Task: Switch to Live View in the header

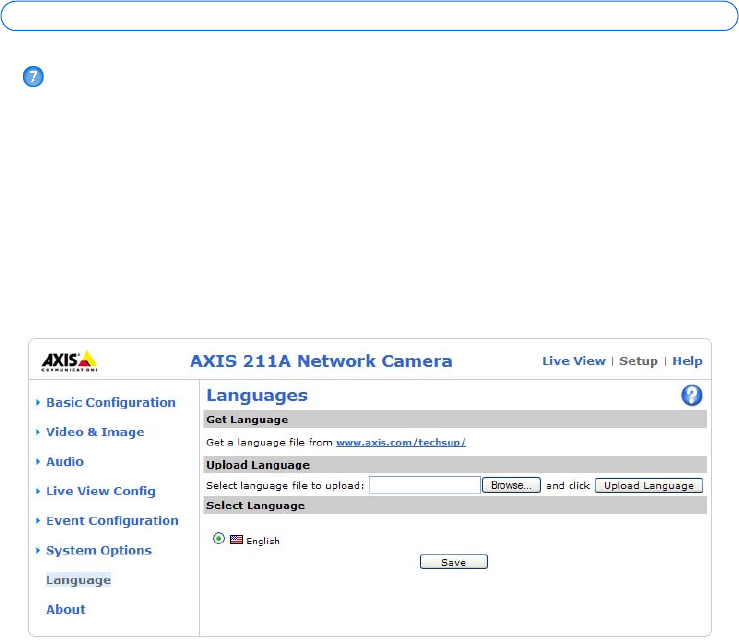Action: 573,361
